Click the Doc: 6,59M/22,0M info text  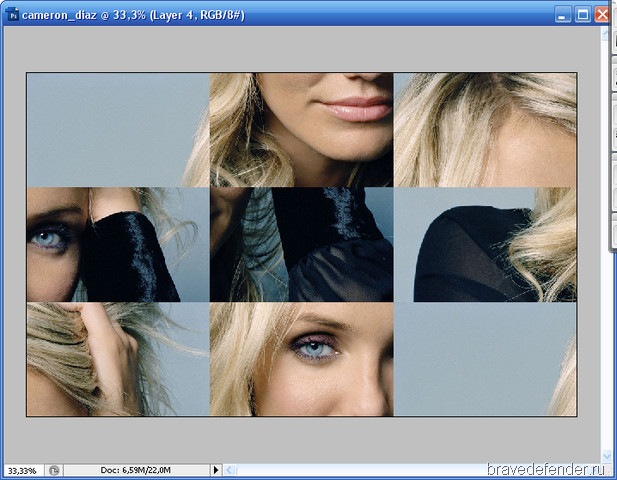click(136, 470)
